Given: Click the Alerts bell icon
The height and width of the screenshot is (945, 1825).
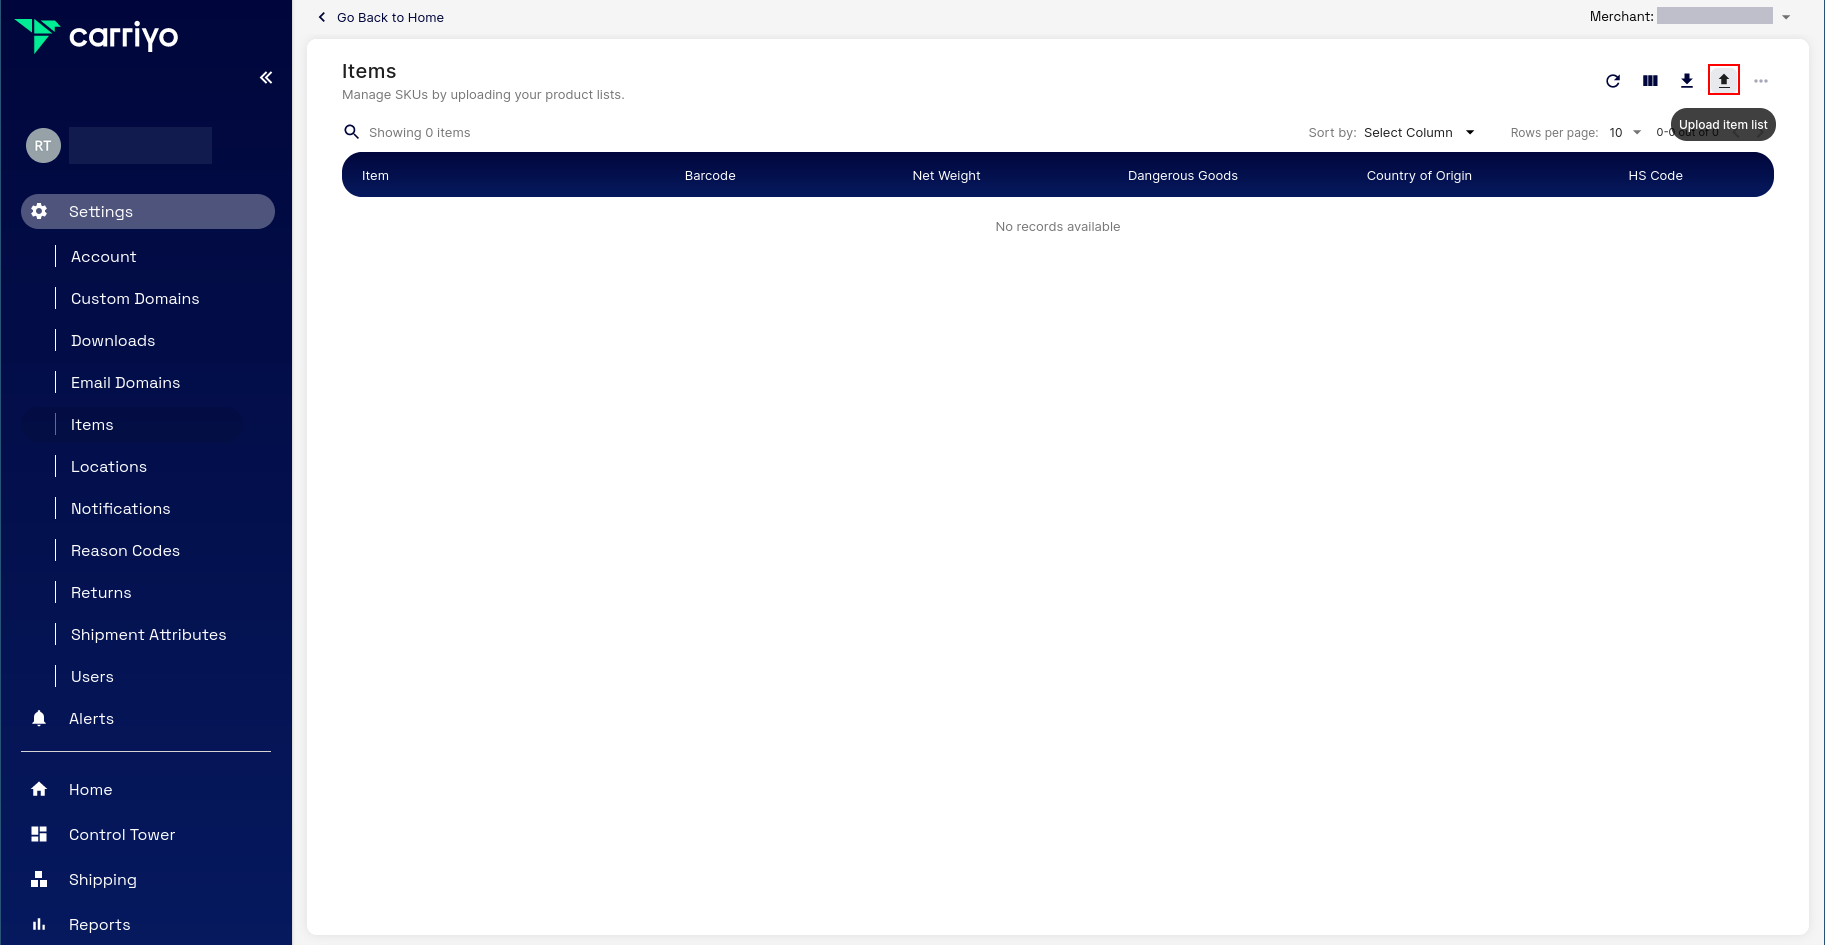Looking at the screenshot, I should click(x=39, y=718).
